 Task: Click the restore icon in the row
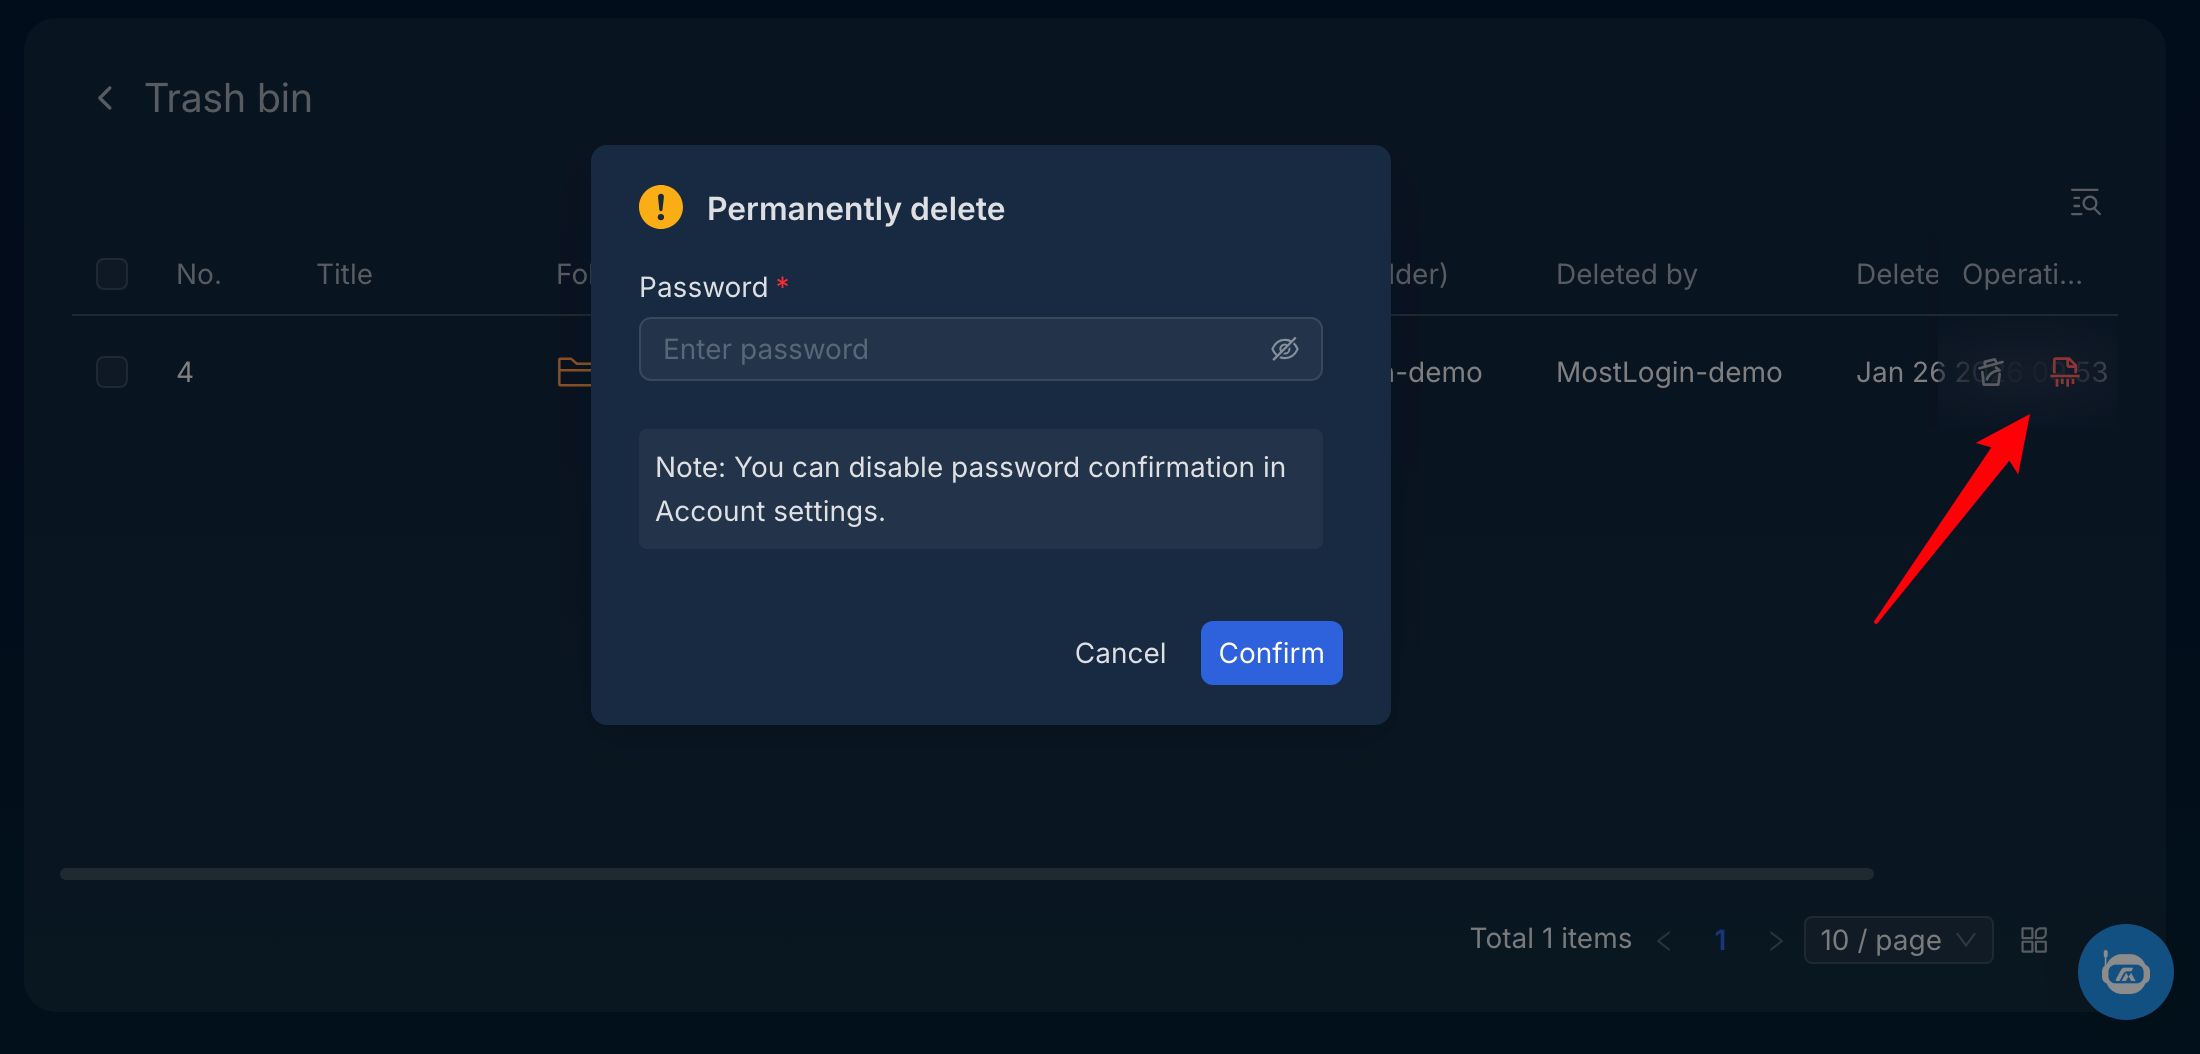pos(1991,372)
